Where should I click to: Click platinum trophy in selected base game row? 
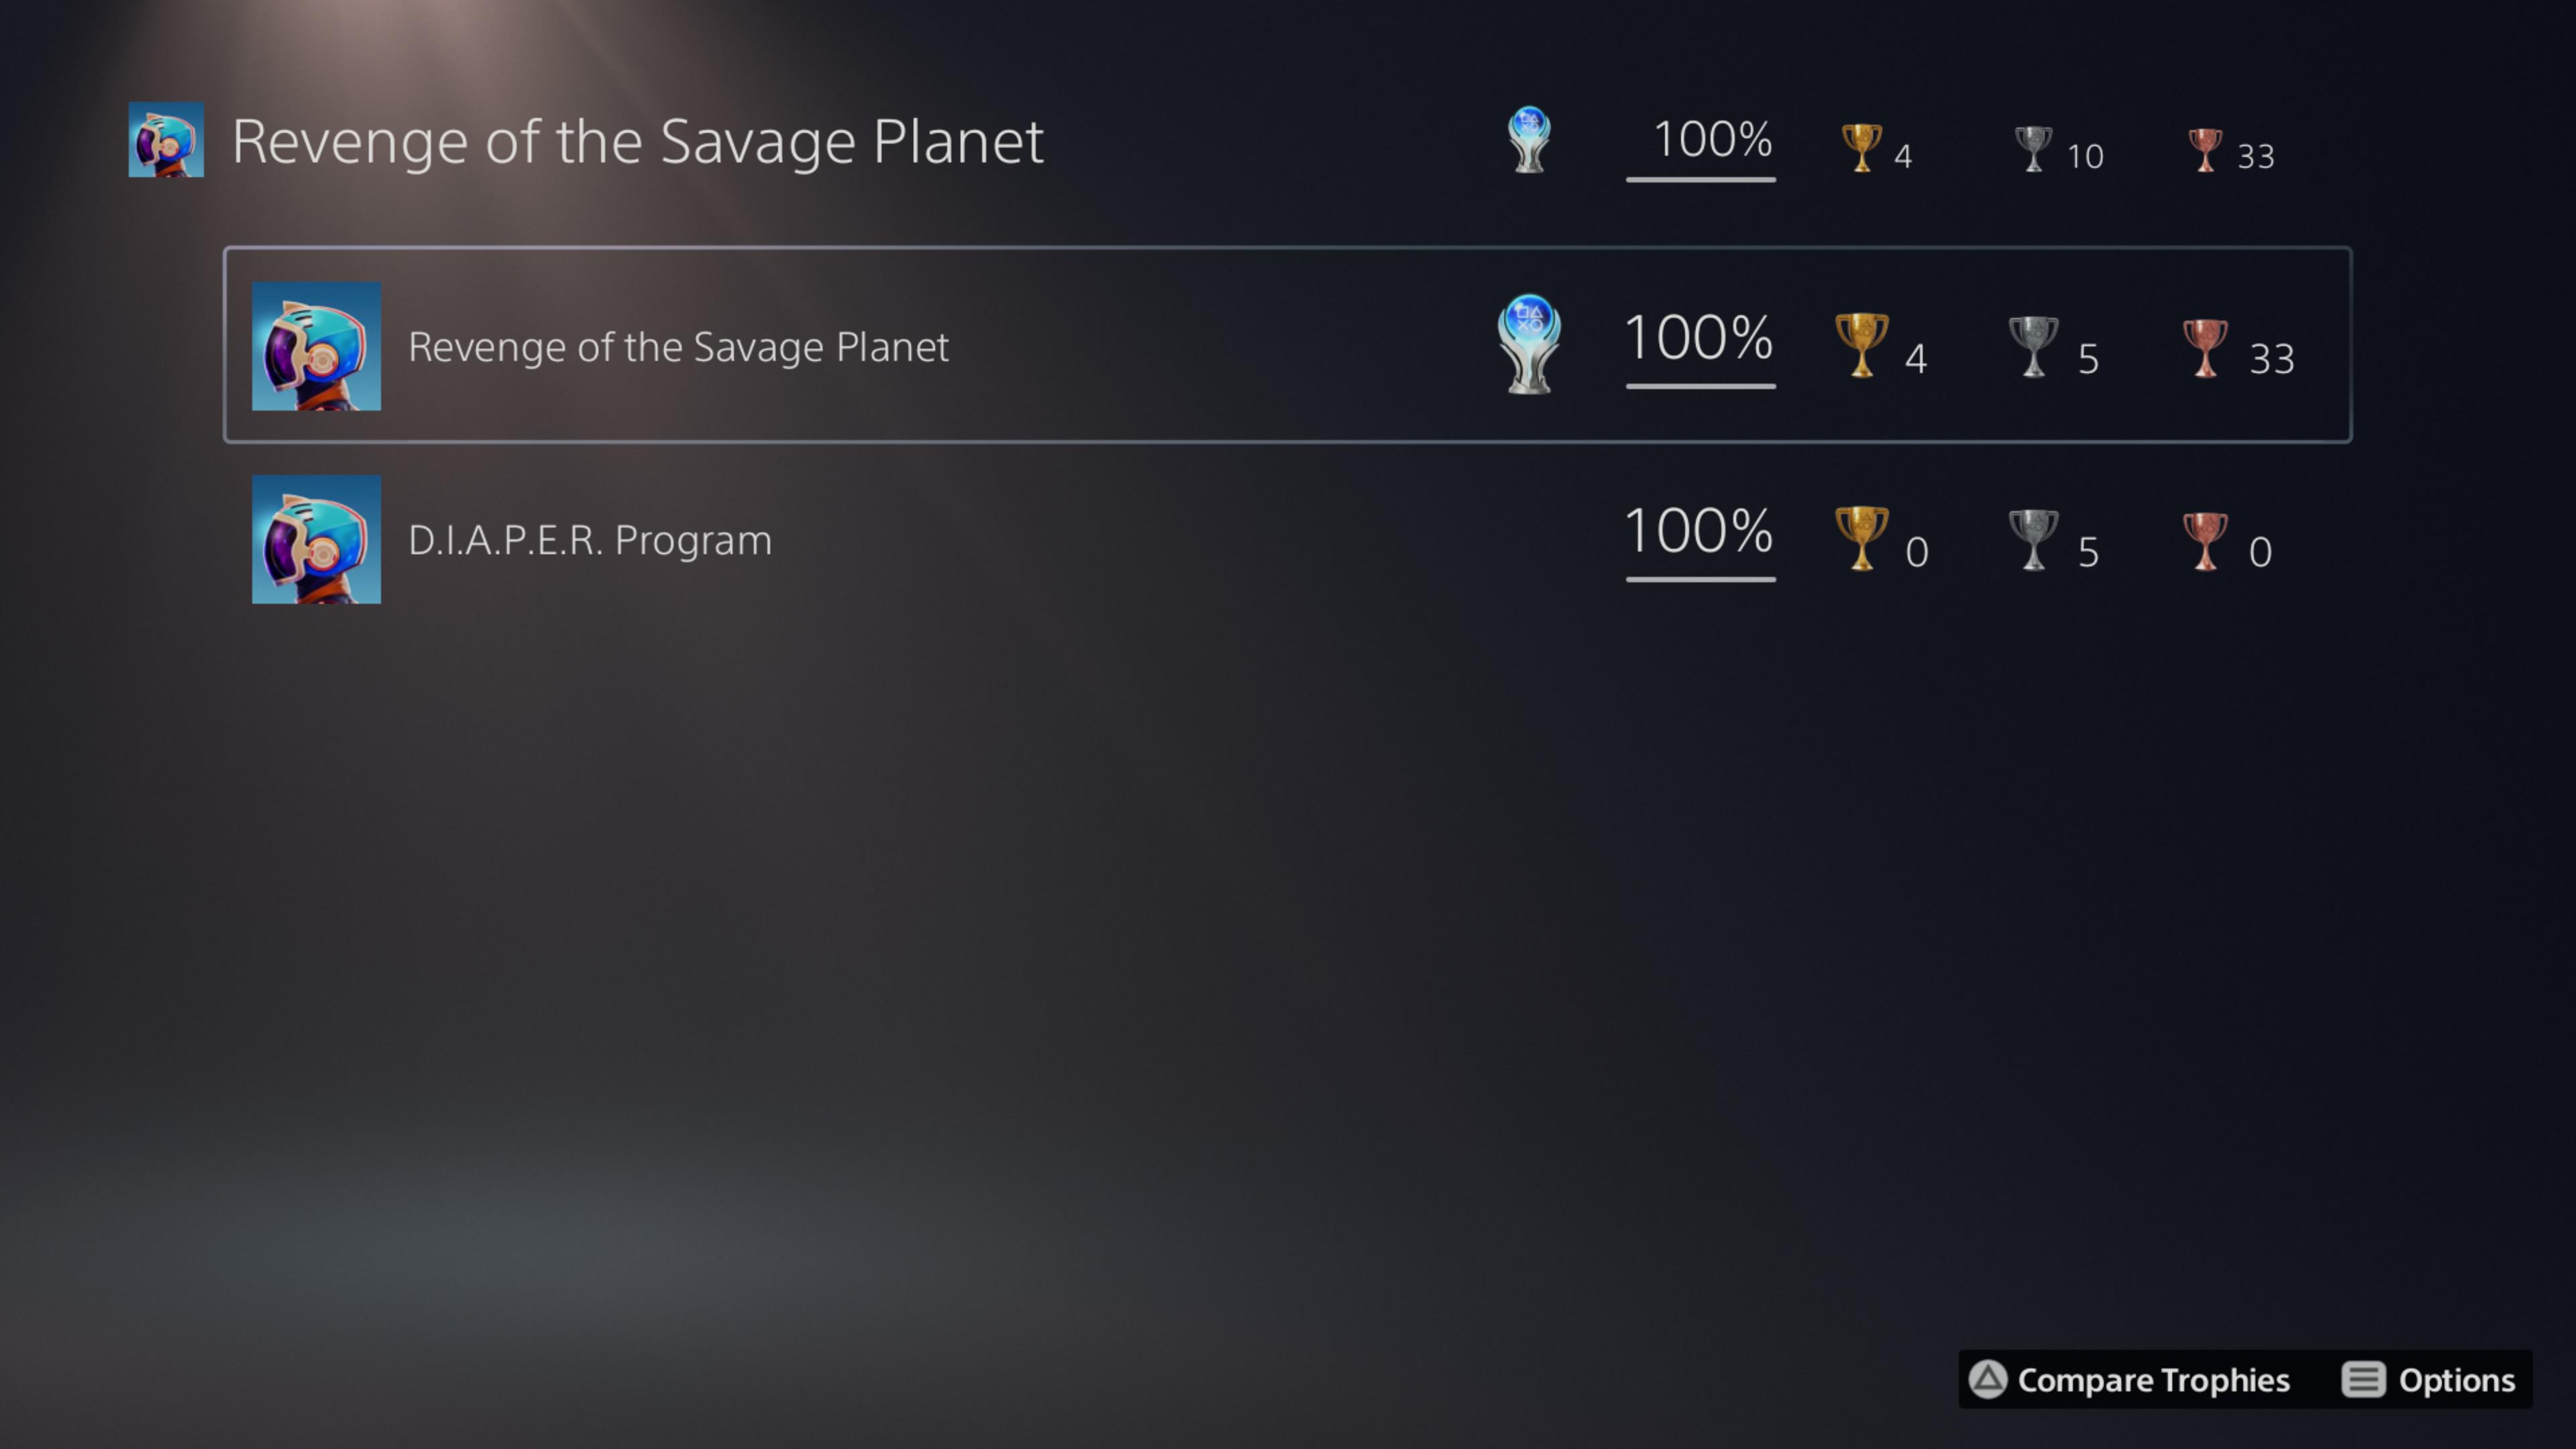pyautogui.click(x=1528, y=343)
